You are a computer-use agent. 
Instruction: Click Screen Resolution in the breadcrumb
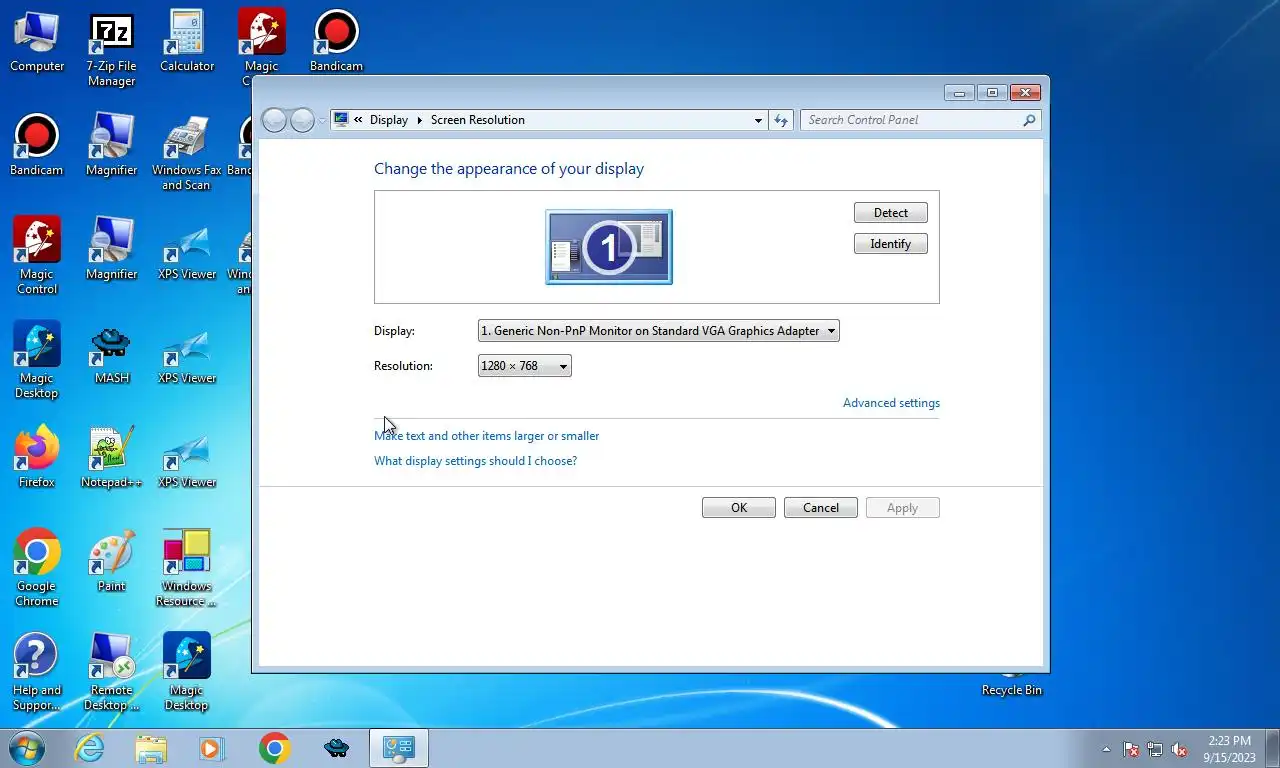pos(477,120)
